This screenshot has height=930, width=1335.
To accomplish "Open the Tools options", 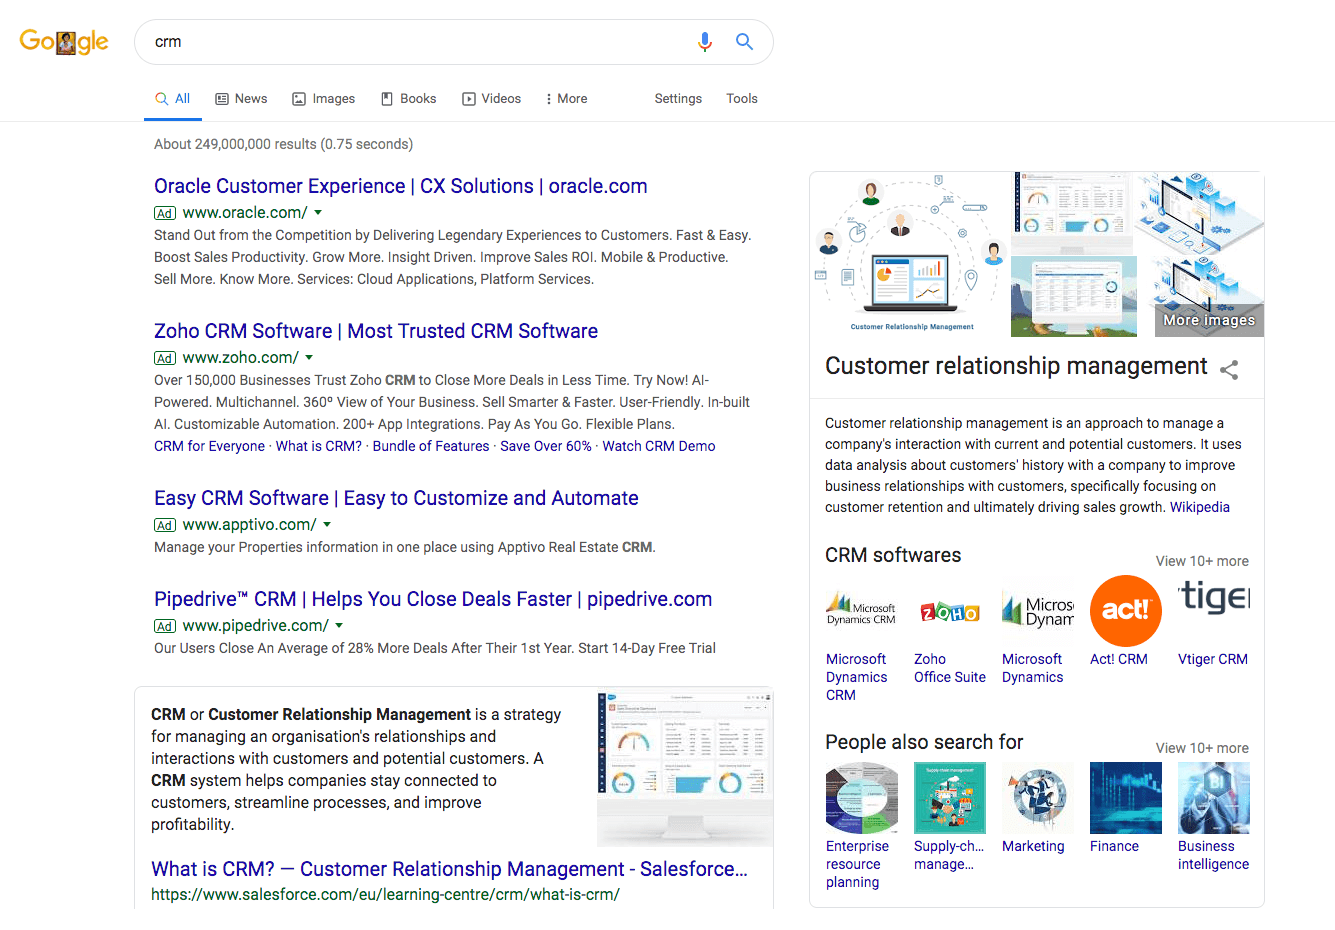I will pos(742,99).
